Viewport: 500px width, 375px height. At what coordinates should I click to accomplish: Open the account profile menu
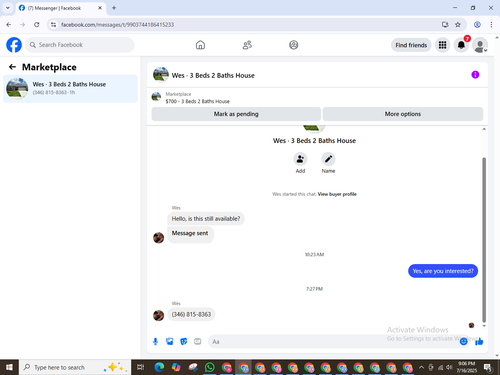pyautogui.click(x=480, y=45)
